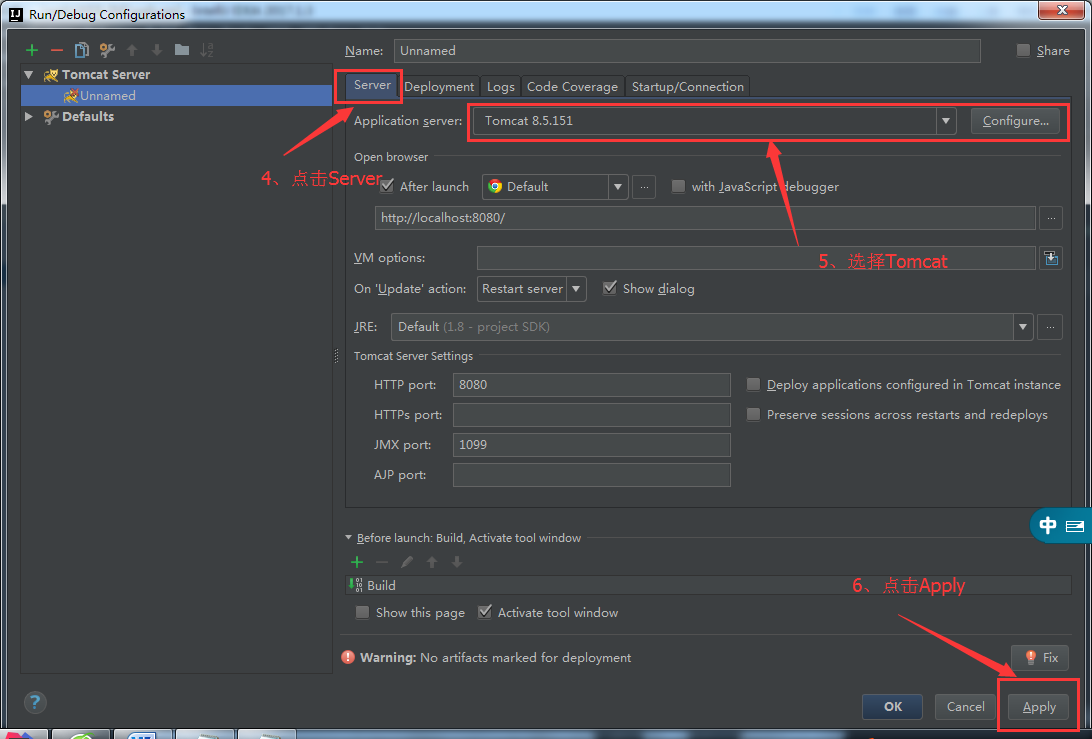The height and width of the screenshot is (739, 1092).
Task: Expand VM options editor icon
Action: (1051, 258)
